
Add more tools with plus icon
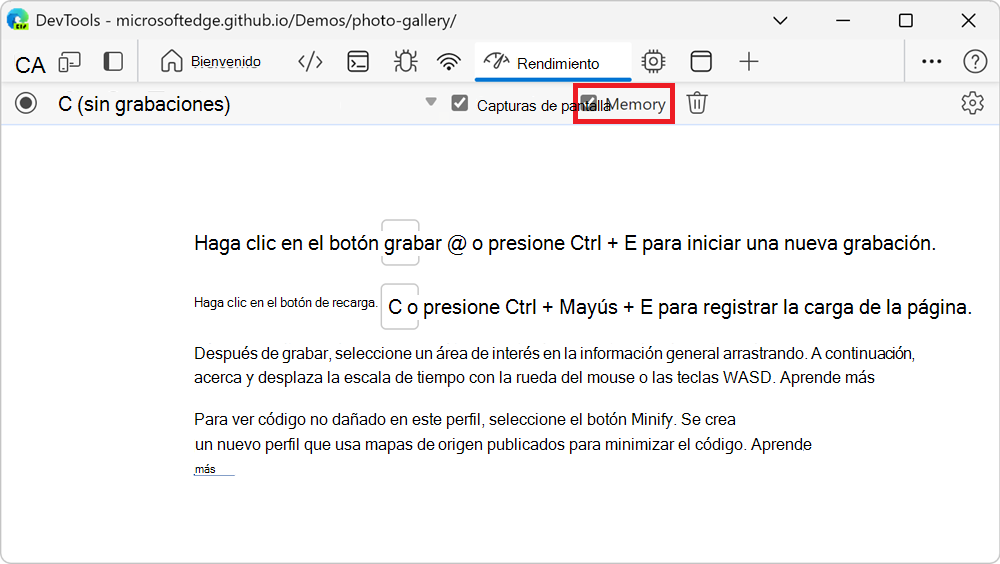[749, 61]
